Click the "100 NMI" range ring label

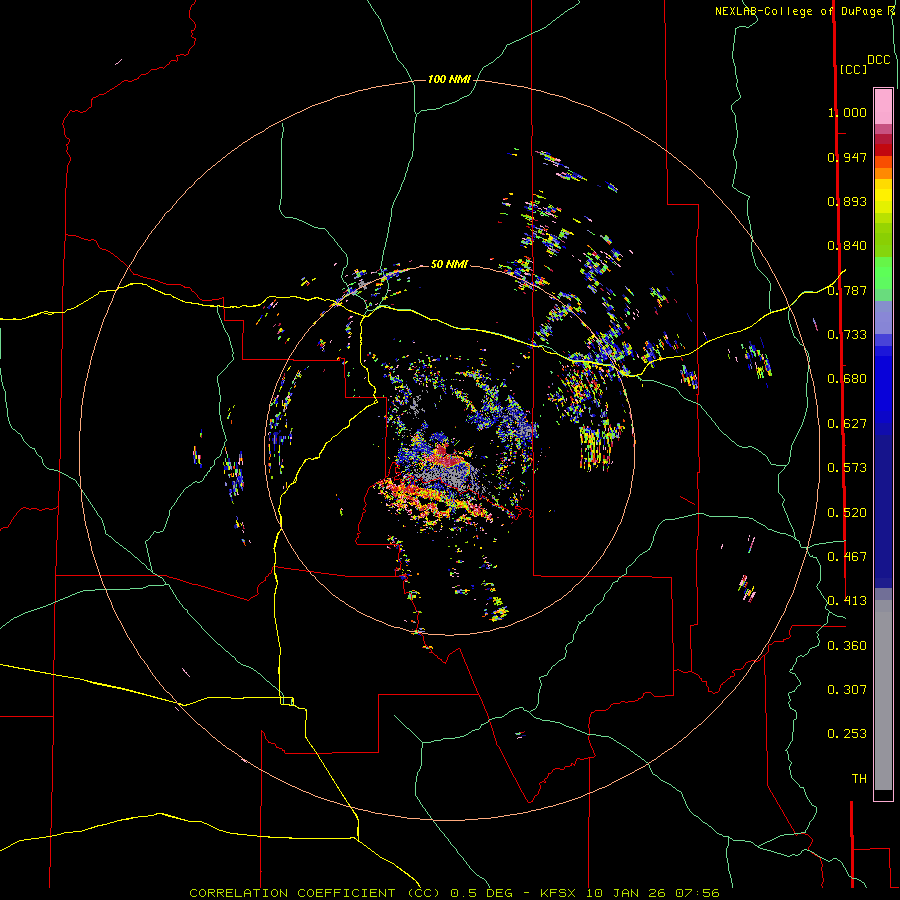pos(449,79)
